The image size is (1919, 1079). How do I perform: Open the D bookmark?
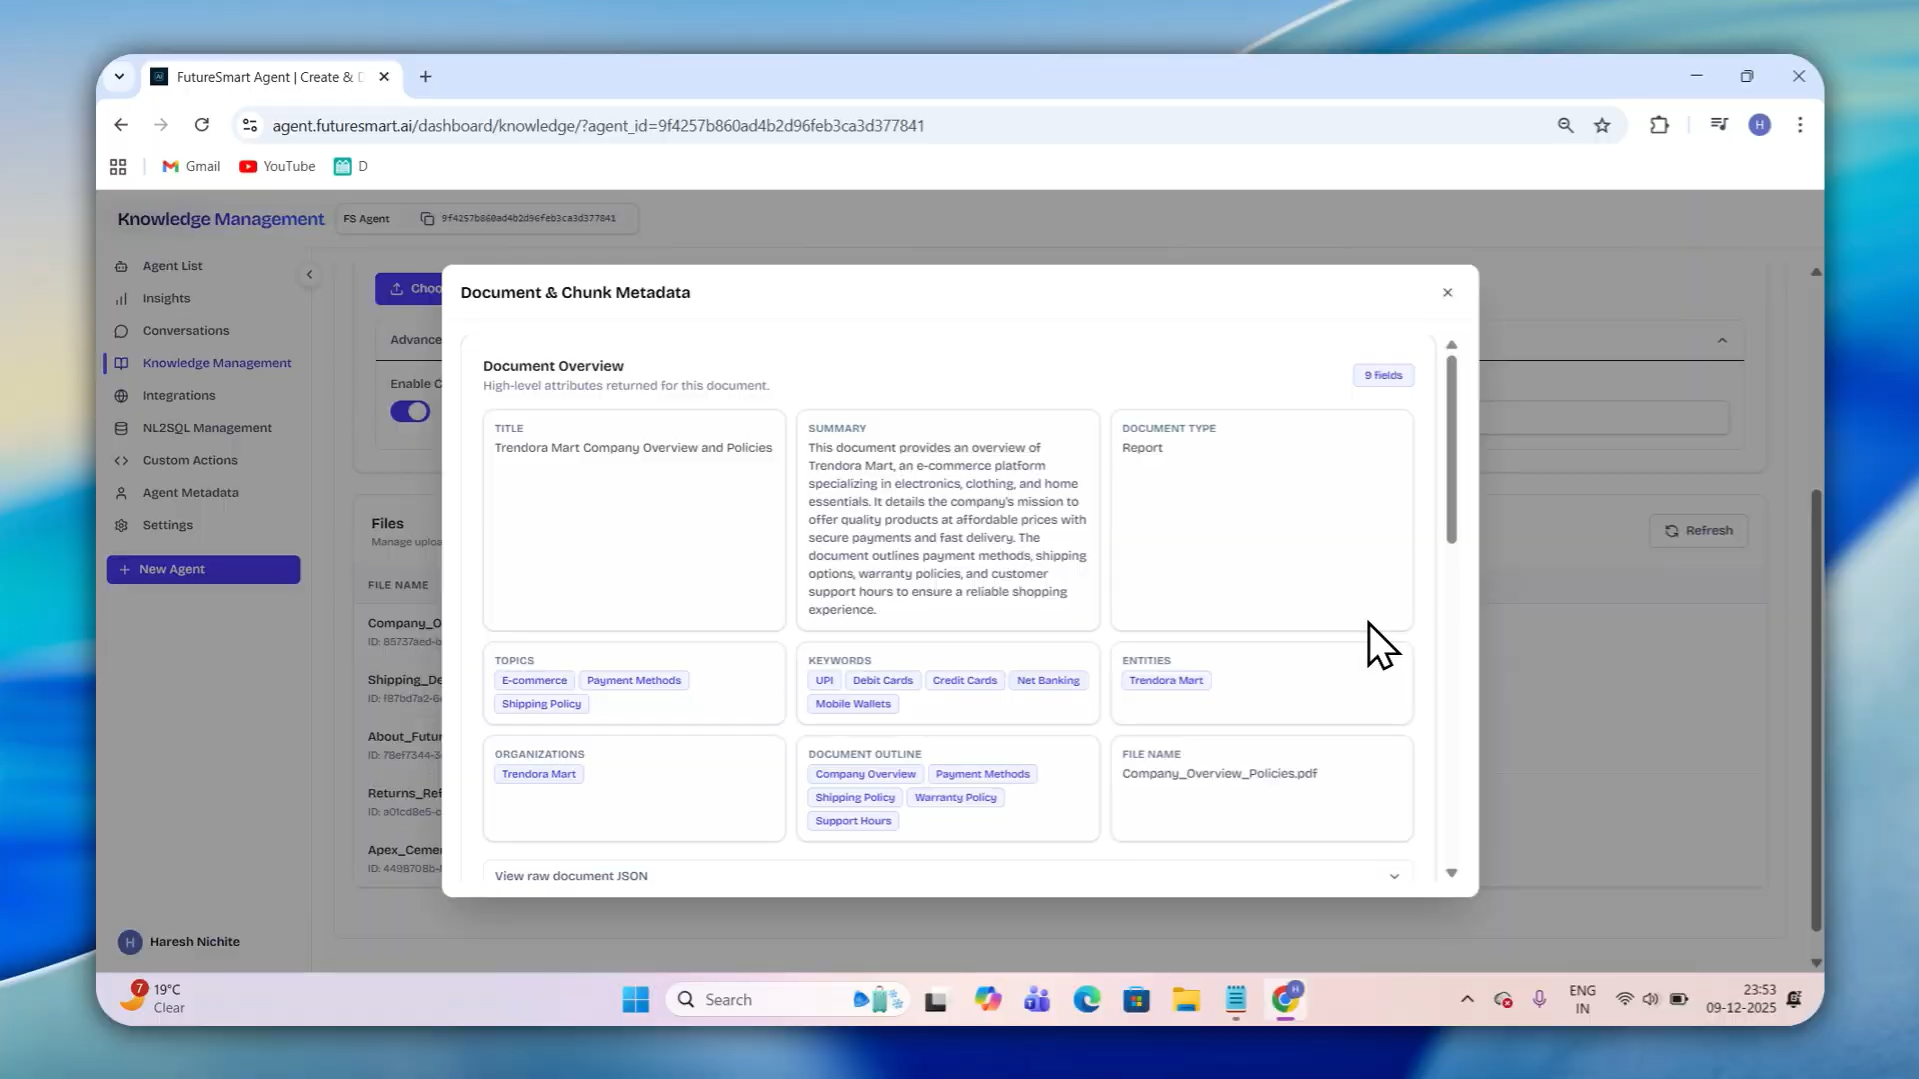(x=351, y=167)
